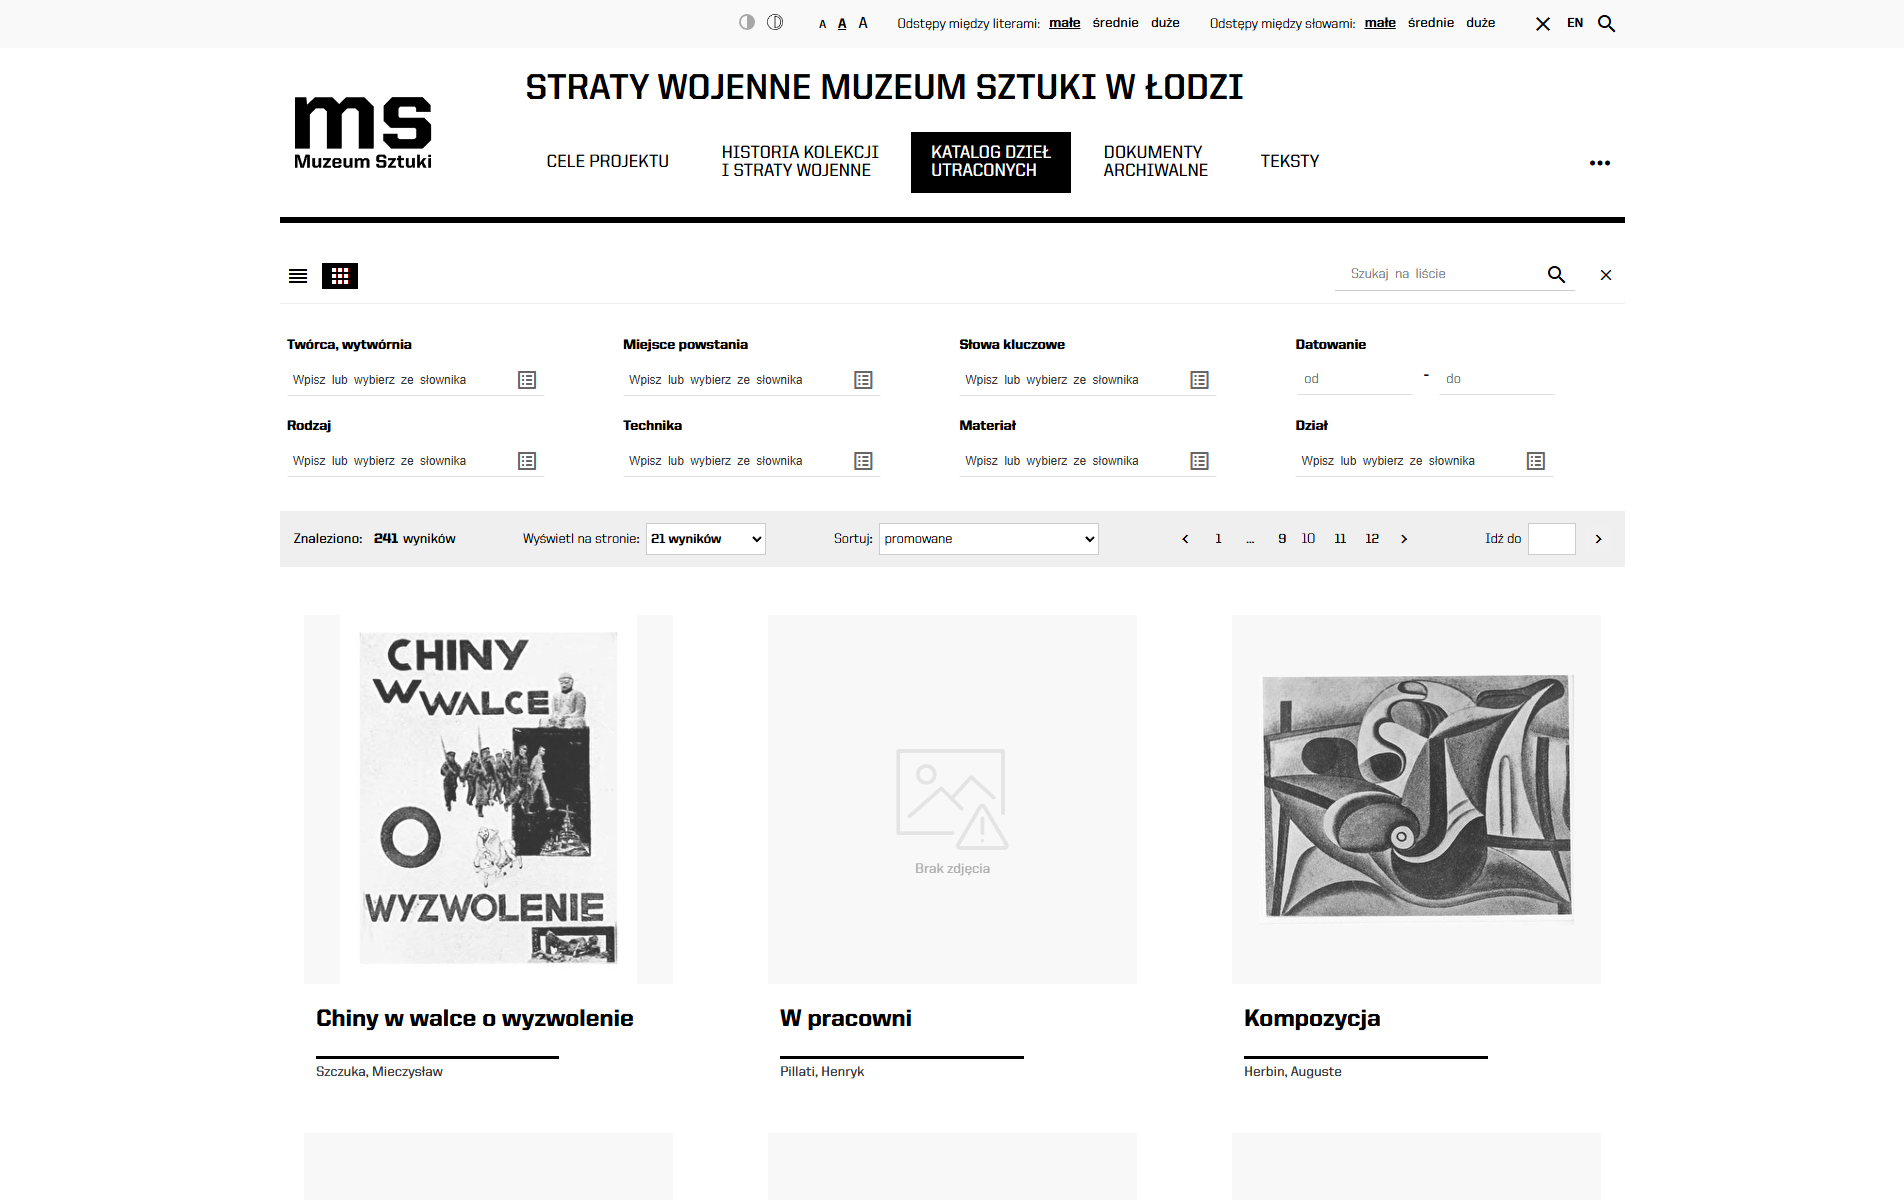Go to next results page arrow

pyautogui.click(x=1404, y=539)
